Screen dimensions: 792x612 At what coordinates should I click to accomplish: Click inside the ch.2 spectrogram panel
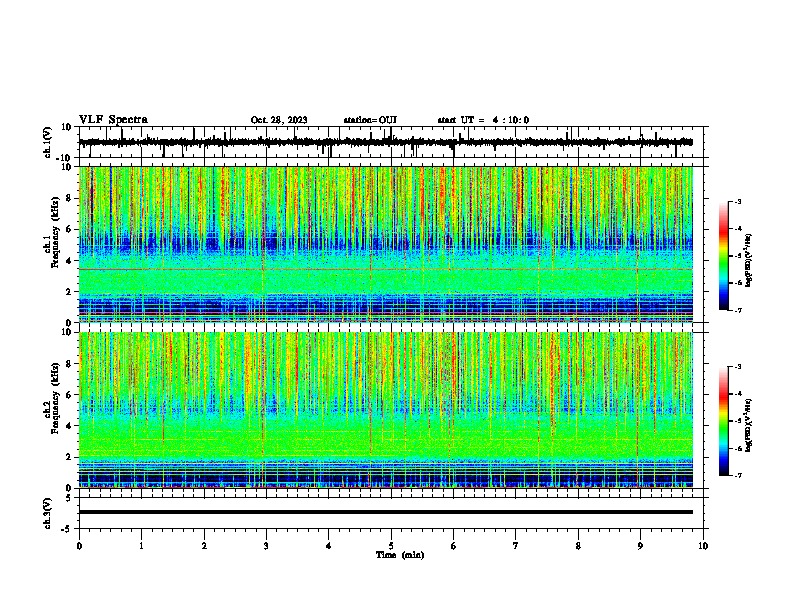point(386,410)
